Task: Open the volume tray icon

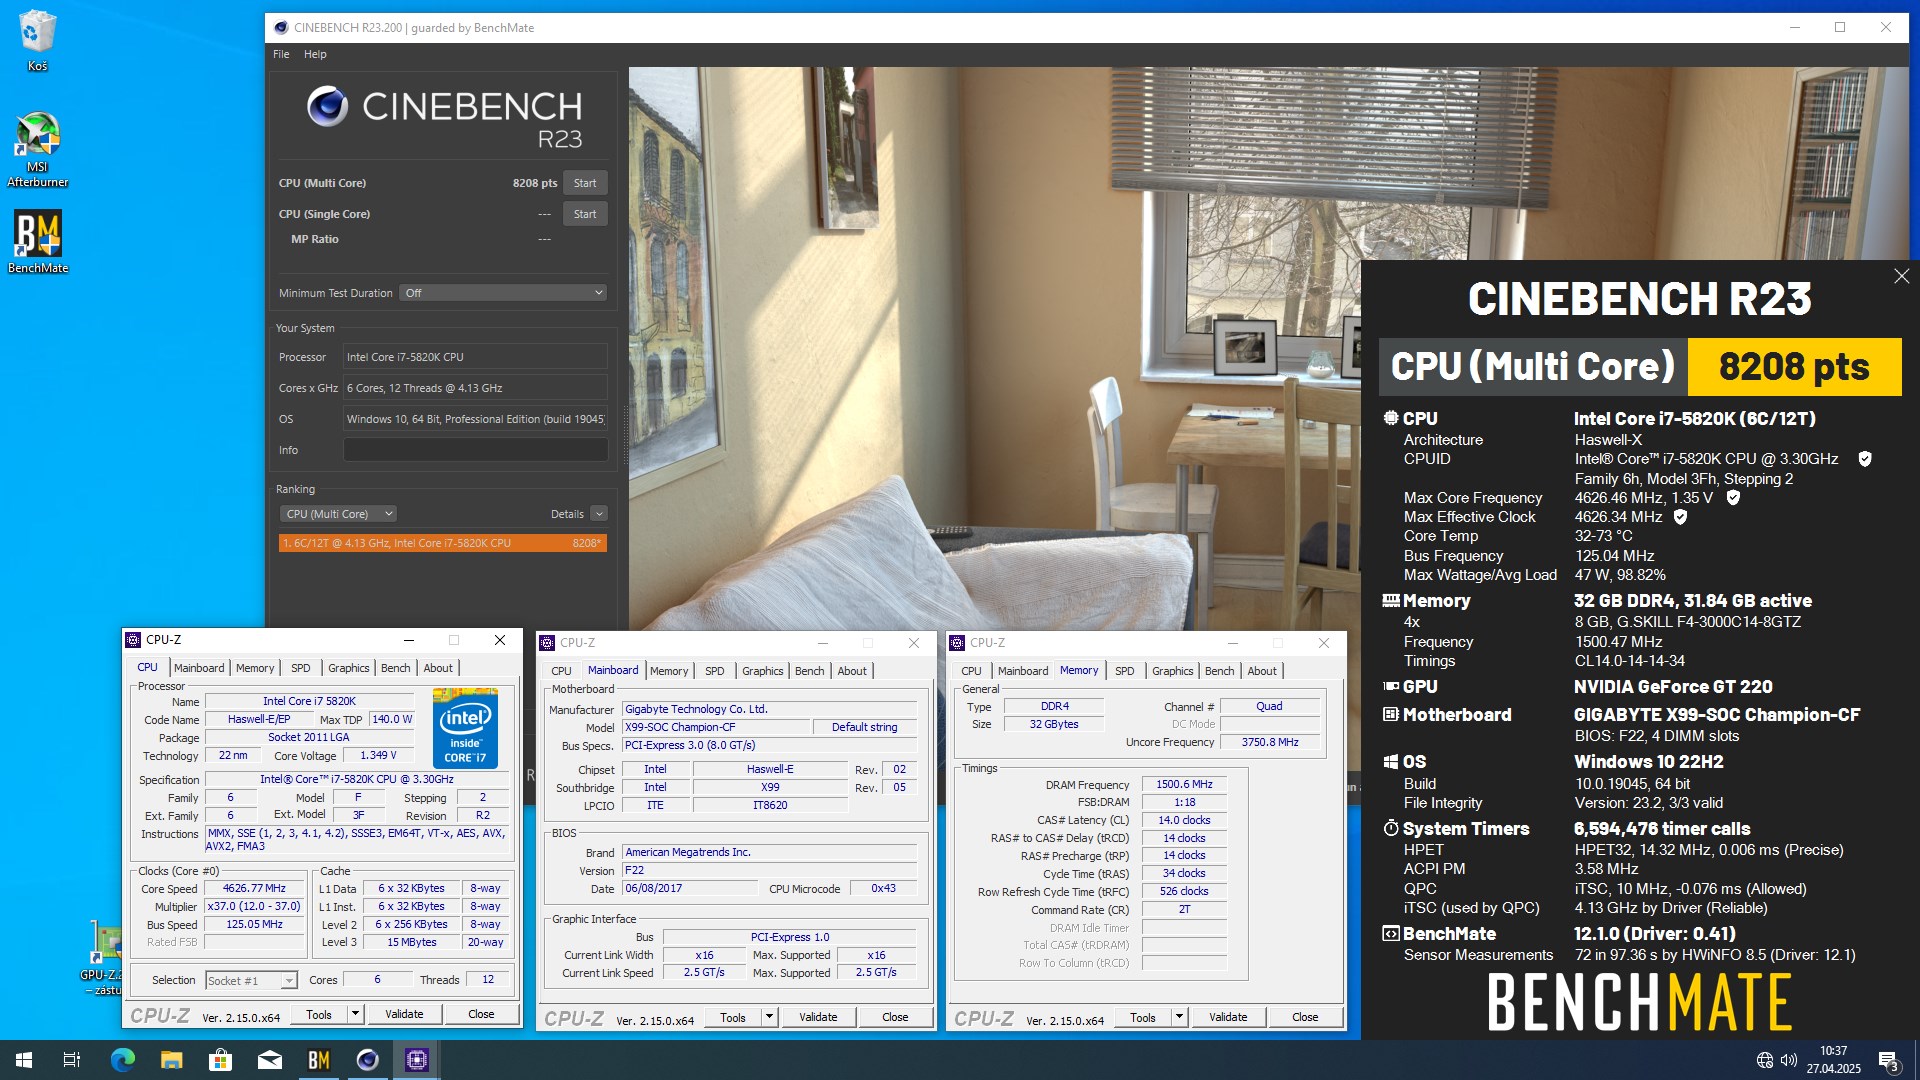Action: point(1789,1060)
